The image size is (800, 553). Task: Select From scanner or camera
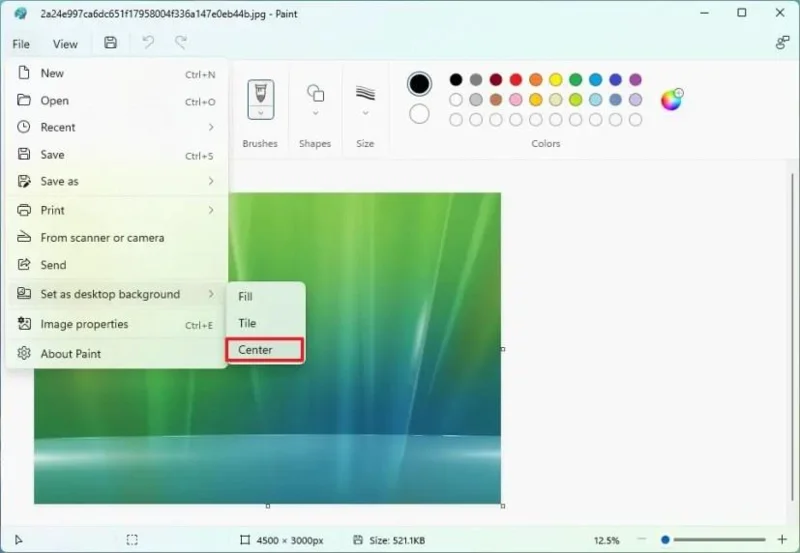click(x=117, y=238)
